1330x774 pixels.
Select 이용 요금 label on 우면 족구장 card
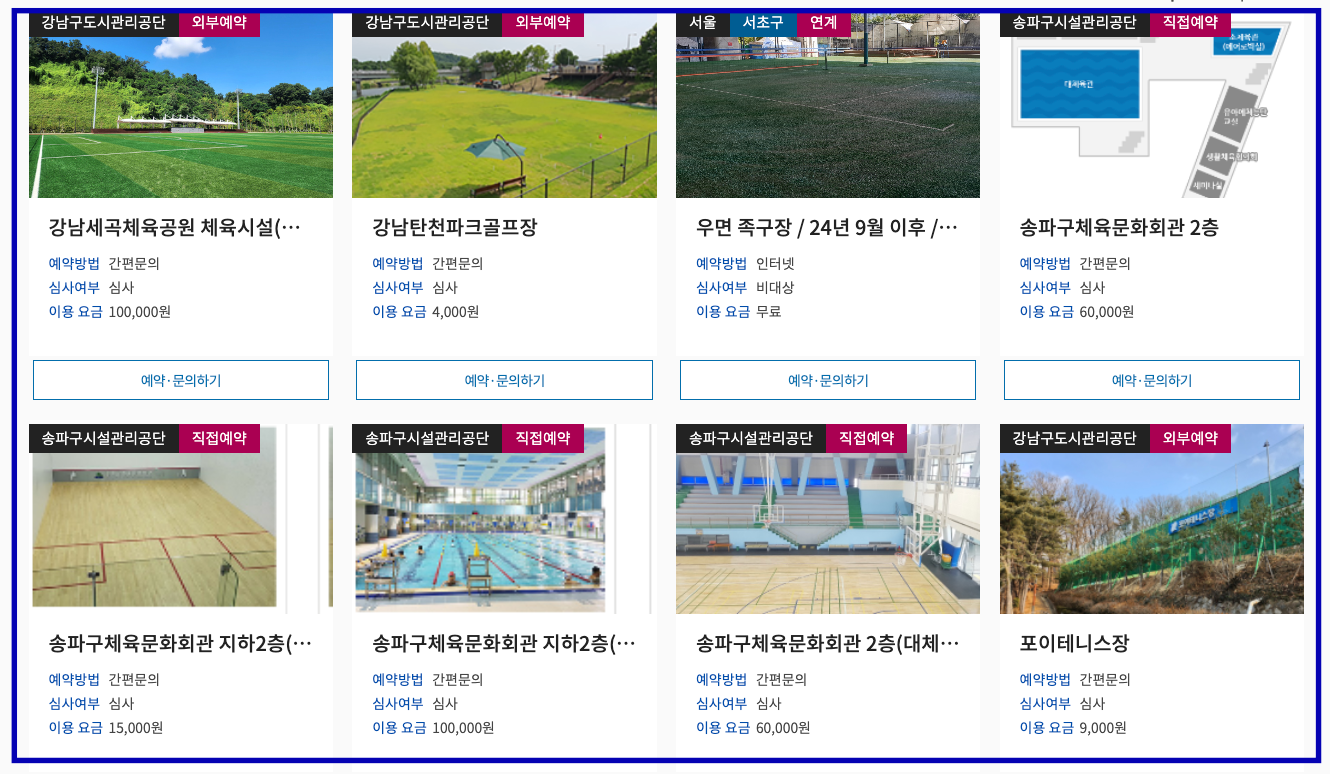tap(723, 312)
